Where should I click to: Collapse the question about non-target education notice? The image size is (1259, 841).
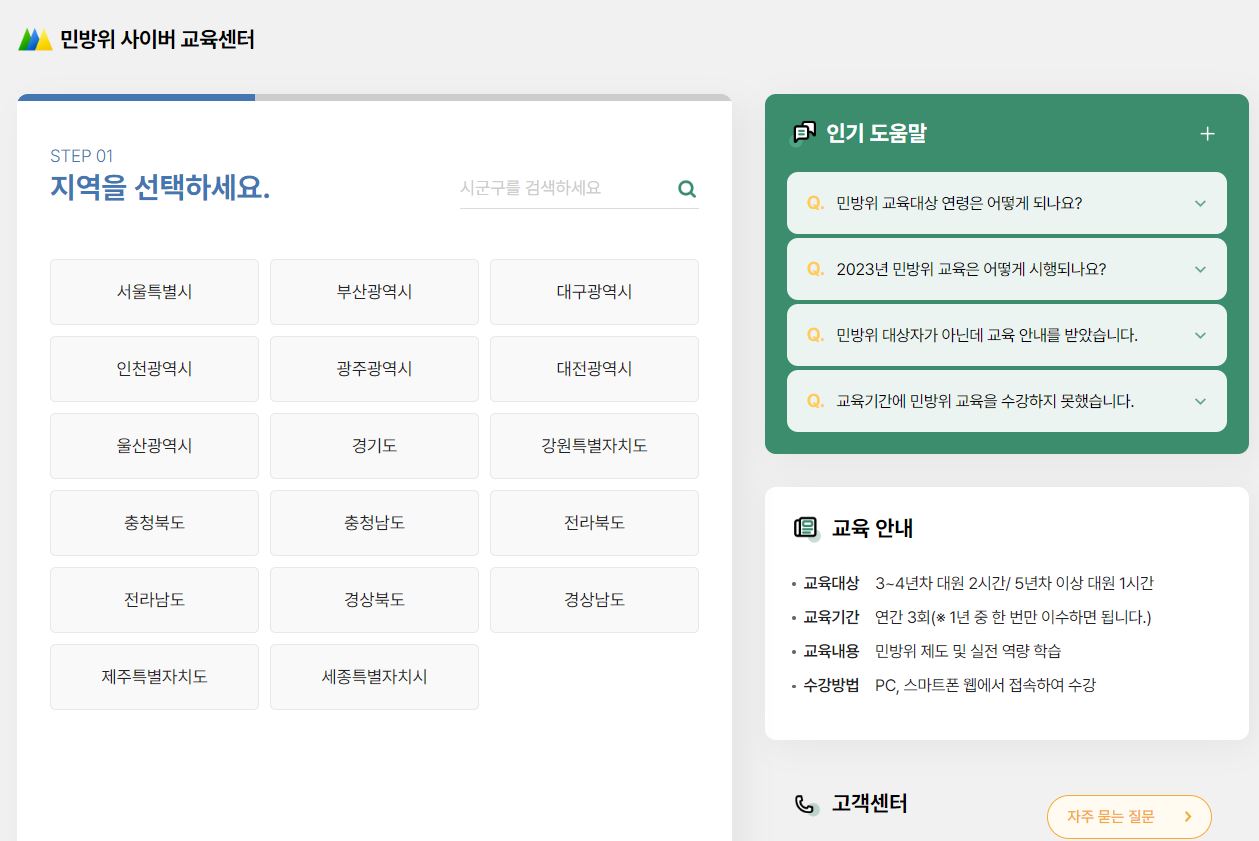(1199, 335)
